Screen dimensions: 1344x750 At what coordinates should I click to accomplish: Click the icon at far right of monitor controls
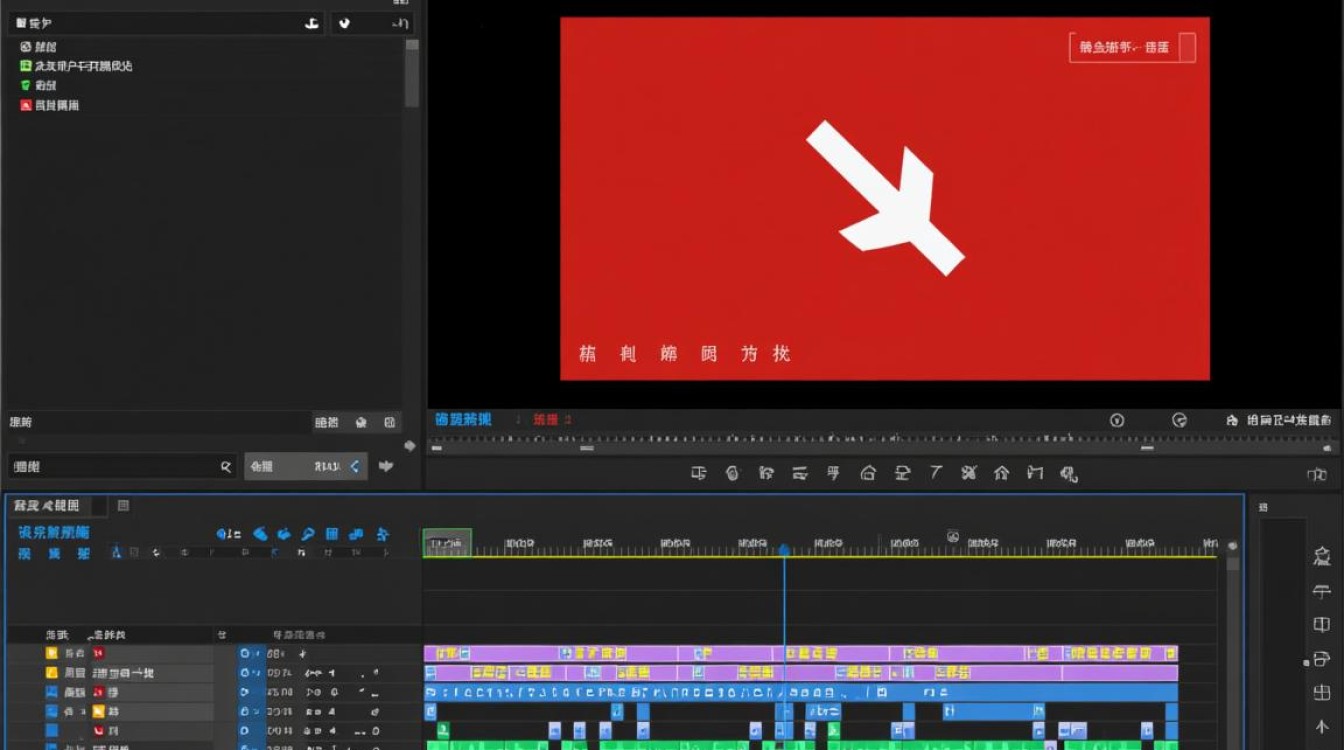pos(1317,474)
